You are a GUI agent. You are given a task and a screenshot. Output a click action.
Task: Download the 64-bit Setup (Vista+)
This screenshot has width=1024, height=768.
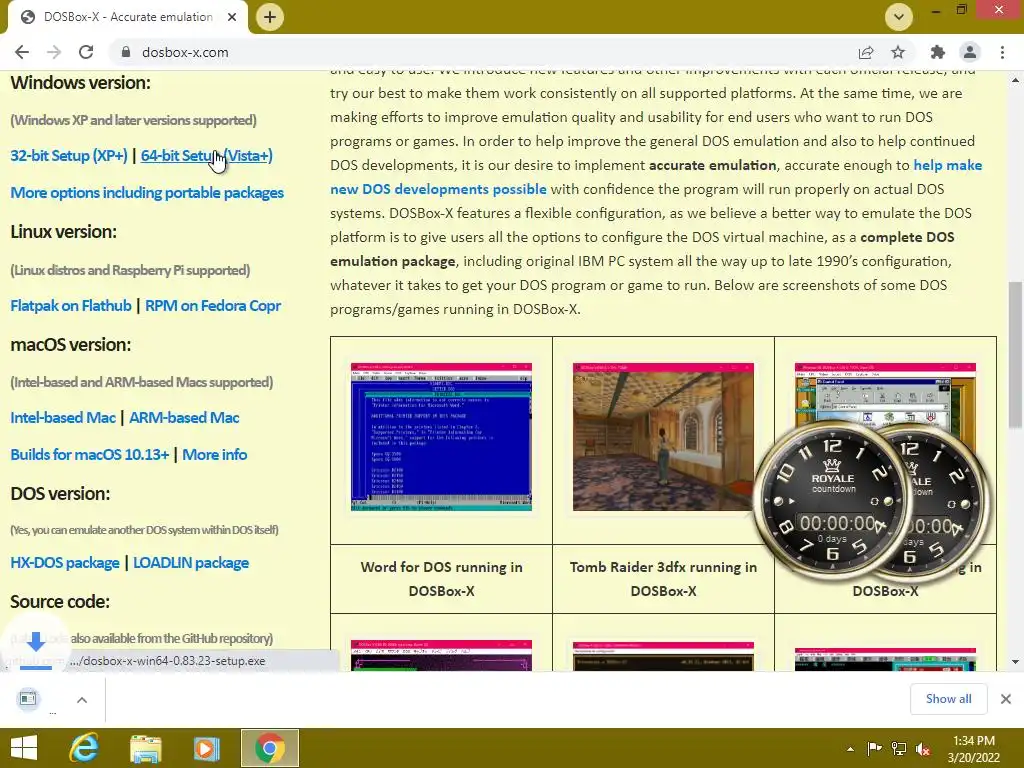pyautogui.click(x=206, y=155)
